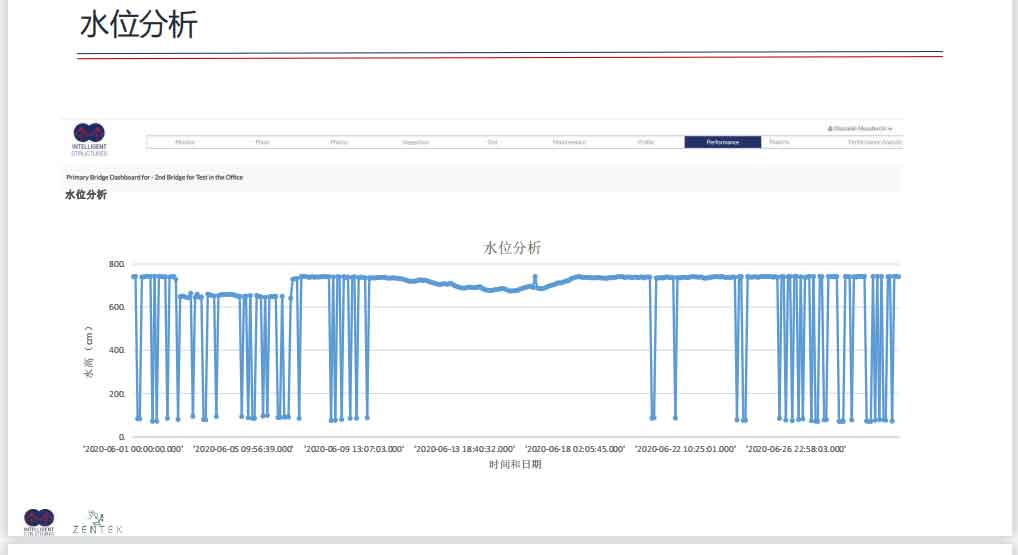The height and width of the screenshot is (555, 1018).
Task: Select the Reports tab
Action: coord(779,142)
